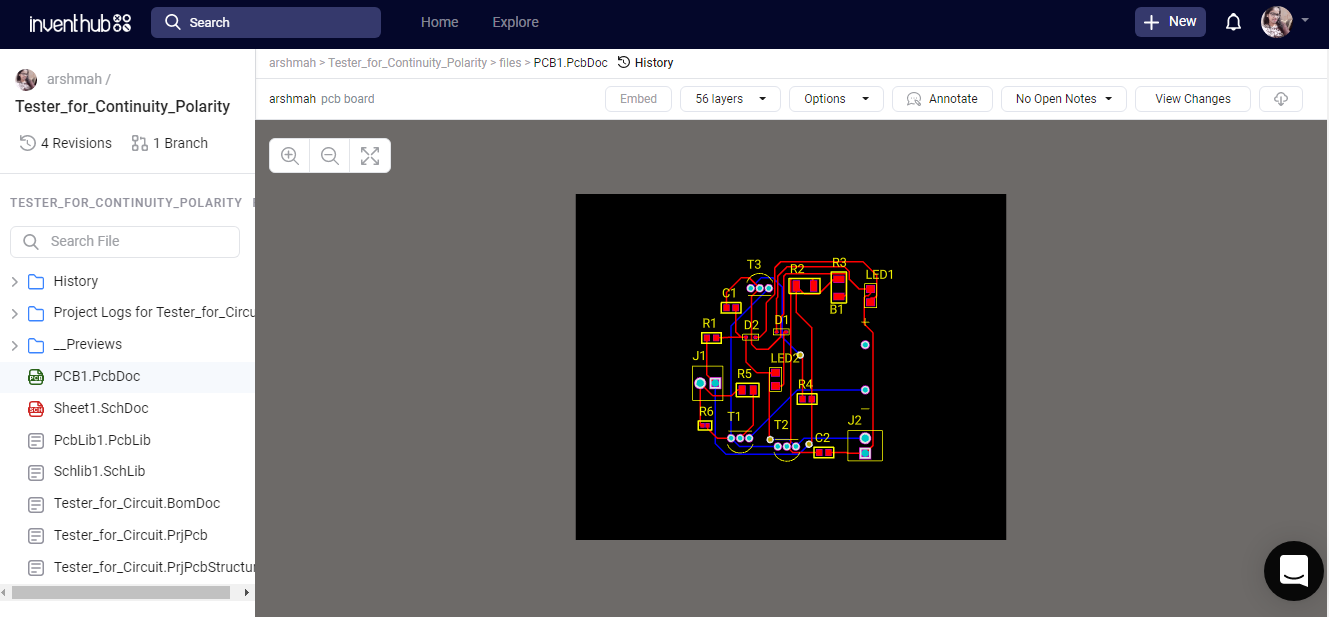Click the Schlib1.SchLib document icon
The width and height of the screenshot is (1329, 617).
click(x=36, y=472)
